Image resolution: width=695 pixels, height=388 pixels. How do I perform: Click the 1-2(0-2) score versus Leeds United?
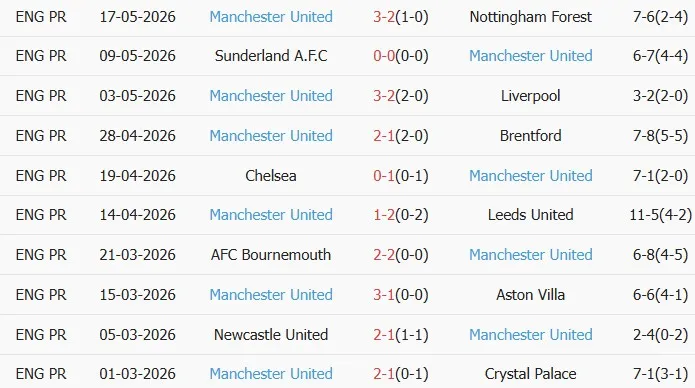(x=401, y=215)
